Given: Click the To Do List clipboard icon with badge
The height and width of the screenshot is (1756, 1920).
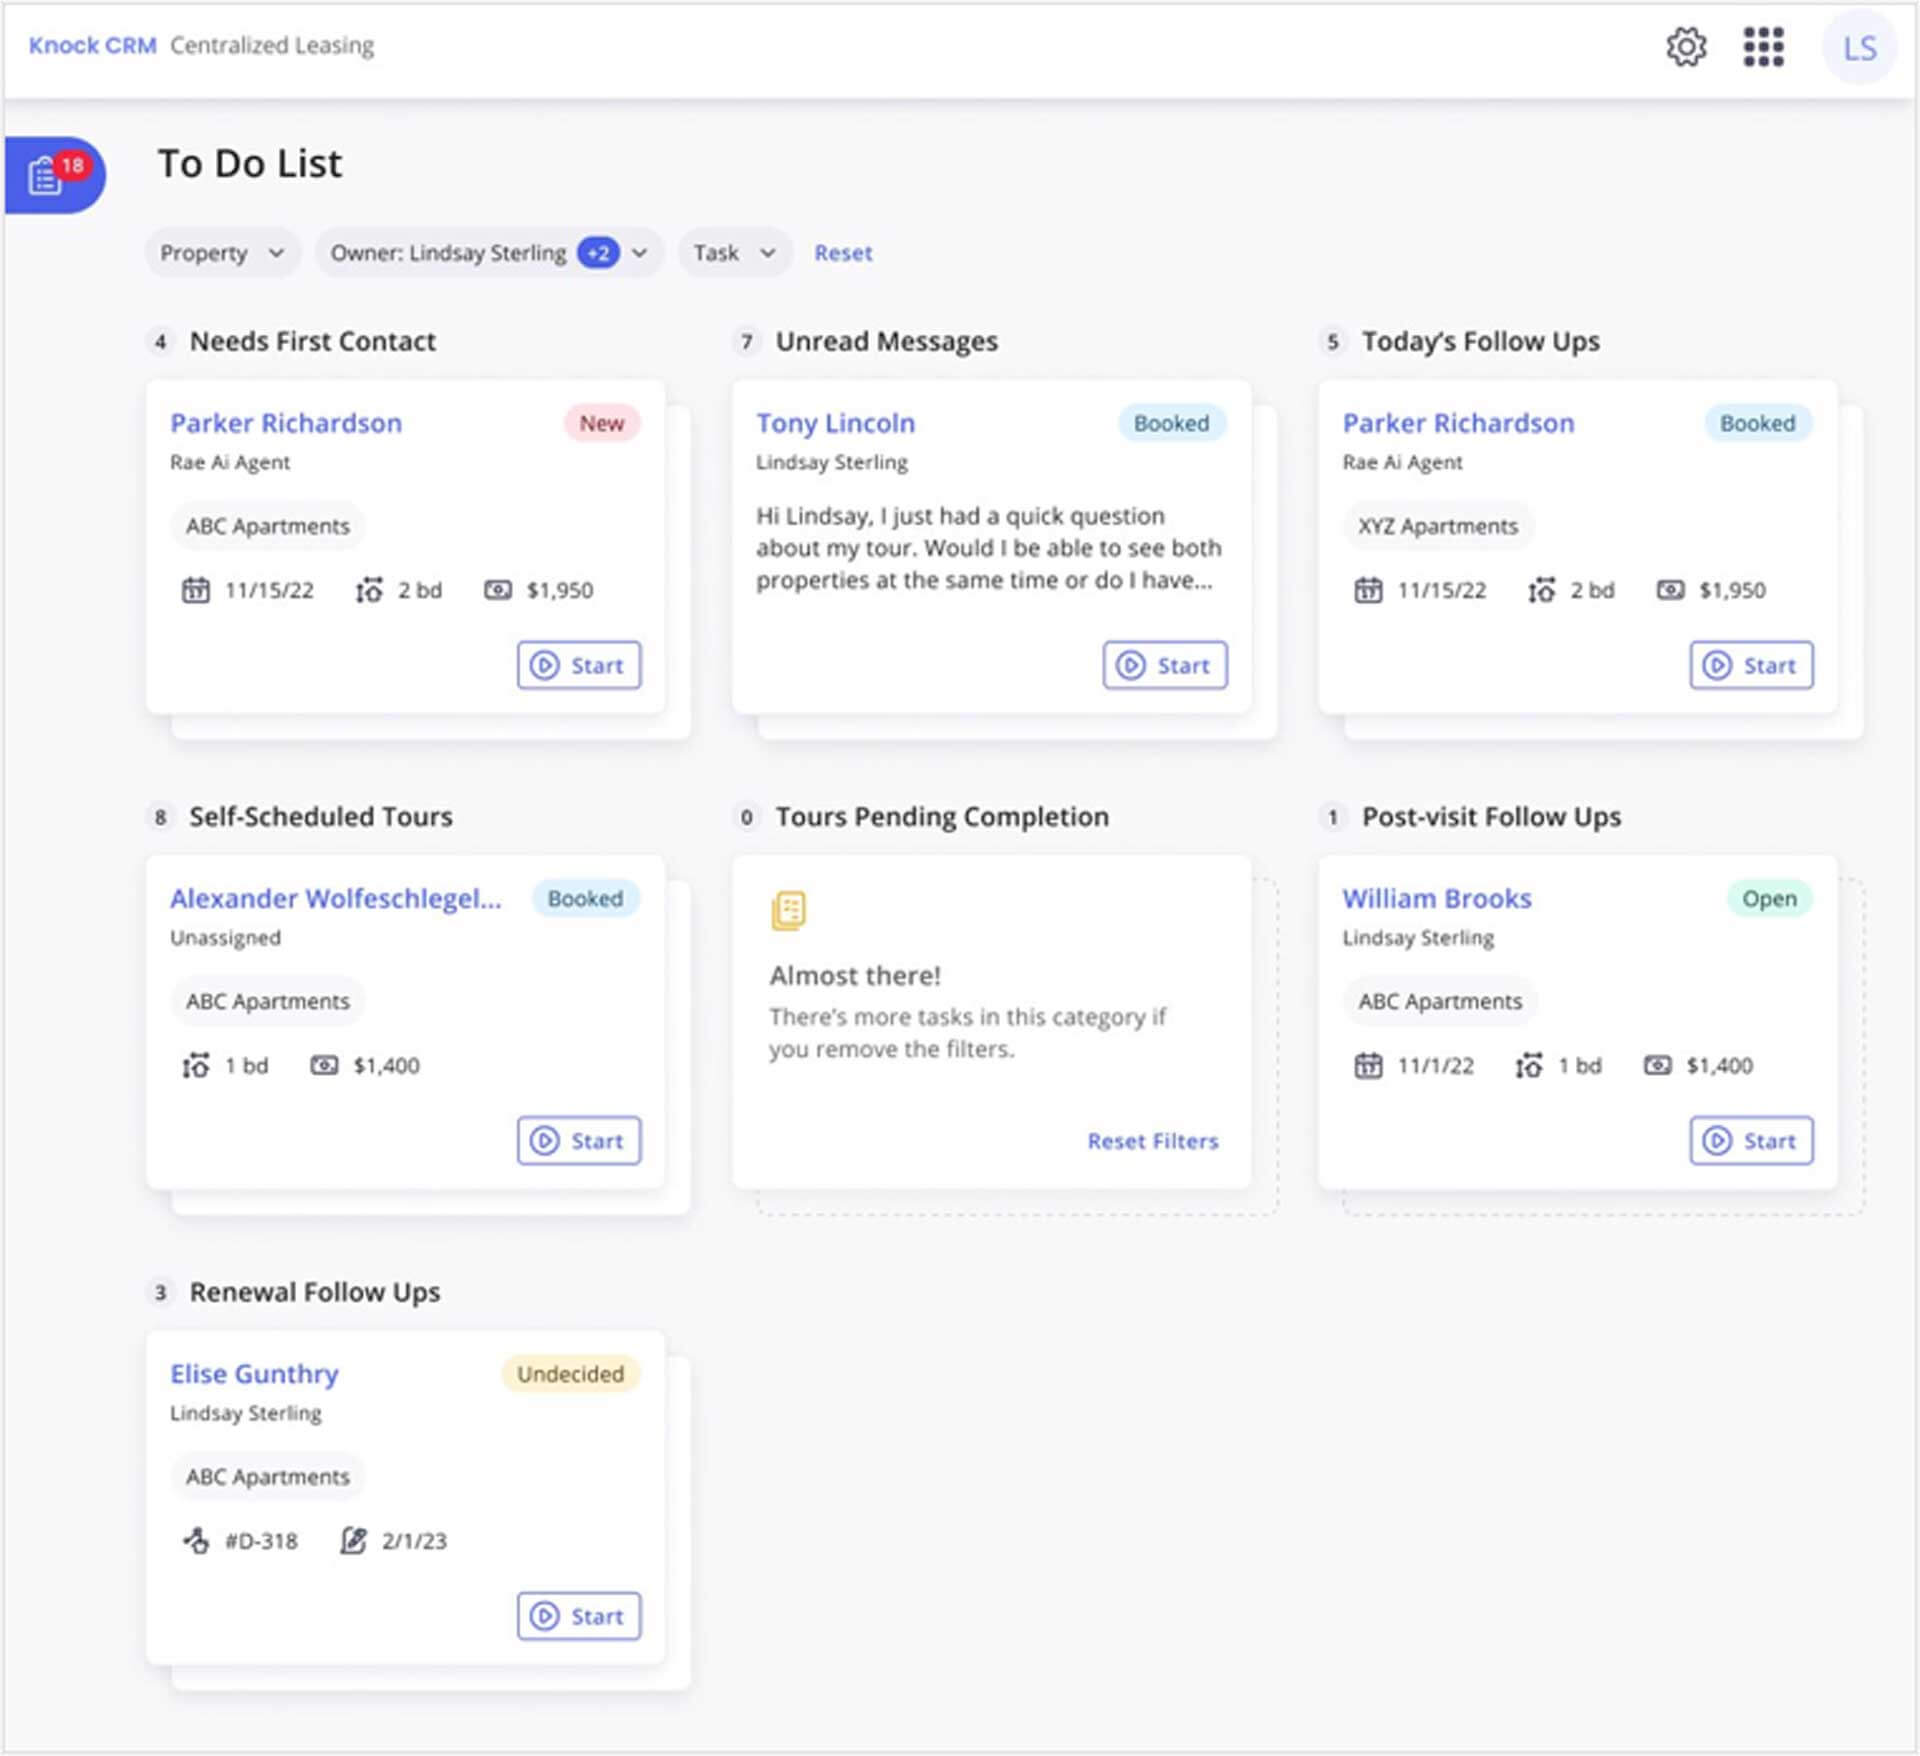Looking at the screenshot, I should click(x=47, y=173).
